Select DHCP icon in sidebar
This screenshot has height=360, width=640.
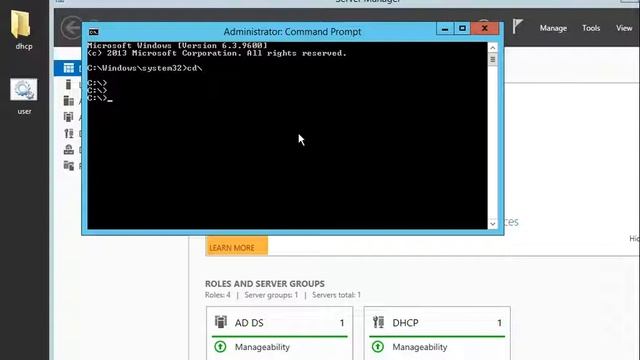pyautogui.click(x=69, y=133)
